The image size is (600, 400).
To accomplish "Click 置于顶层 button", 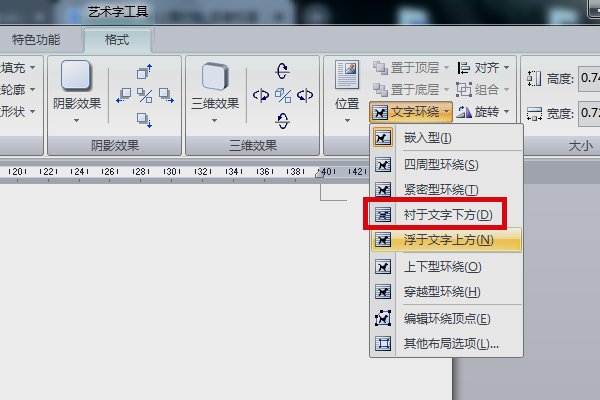I will (406, 68).
